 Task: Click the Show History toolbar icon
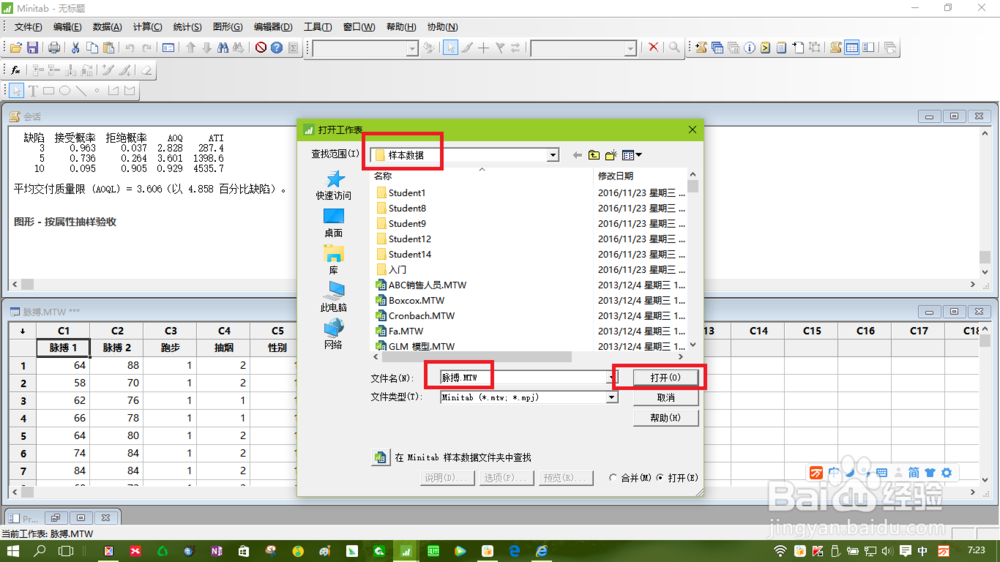(x=765, y=48)
